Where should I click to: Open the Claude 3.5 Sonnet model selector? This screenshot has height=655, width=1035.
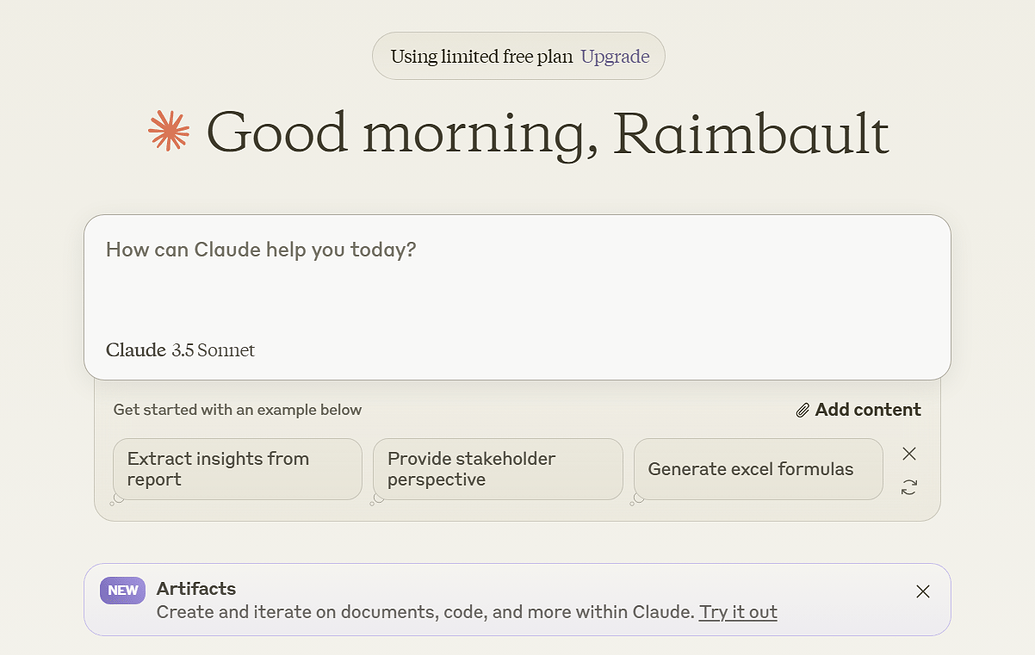point(180,350)
